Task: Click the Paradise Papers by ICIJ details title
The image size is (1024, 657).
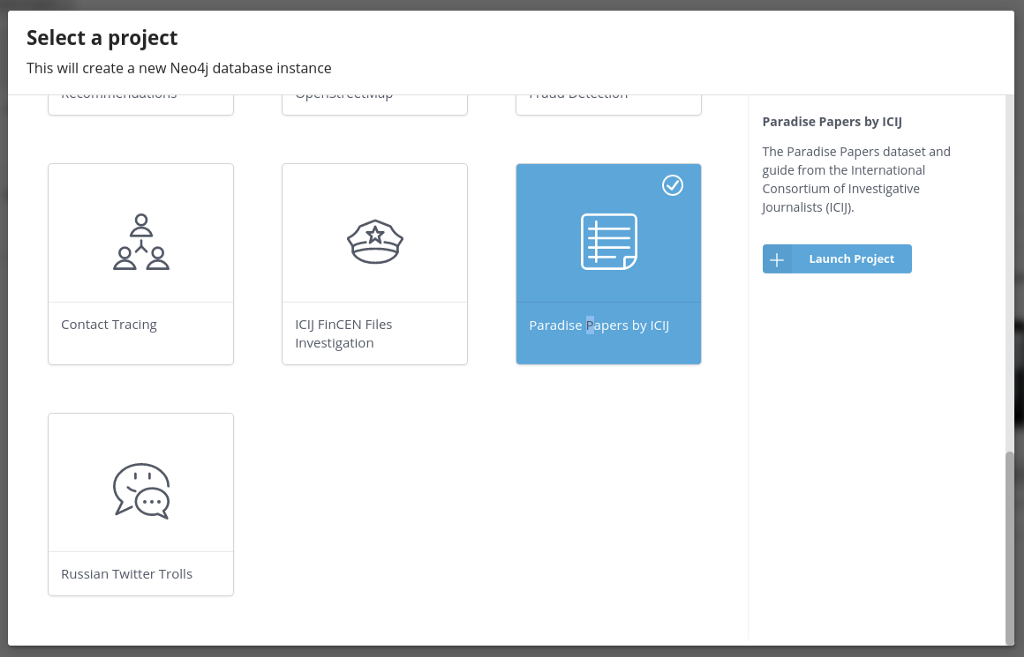Action: pyautogui.click(x=832, y=121)
